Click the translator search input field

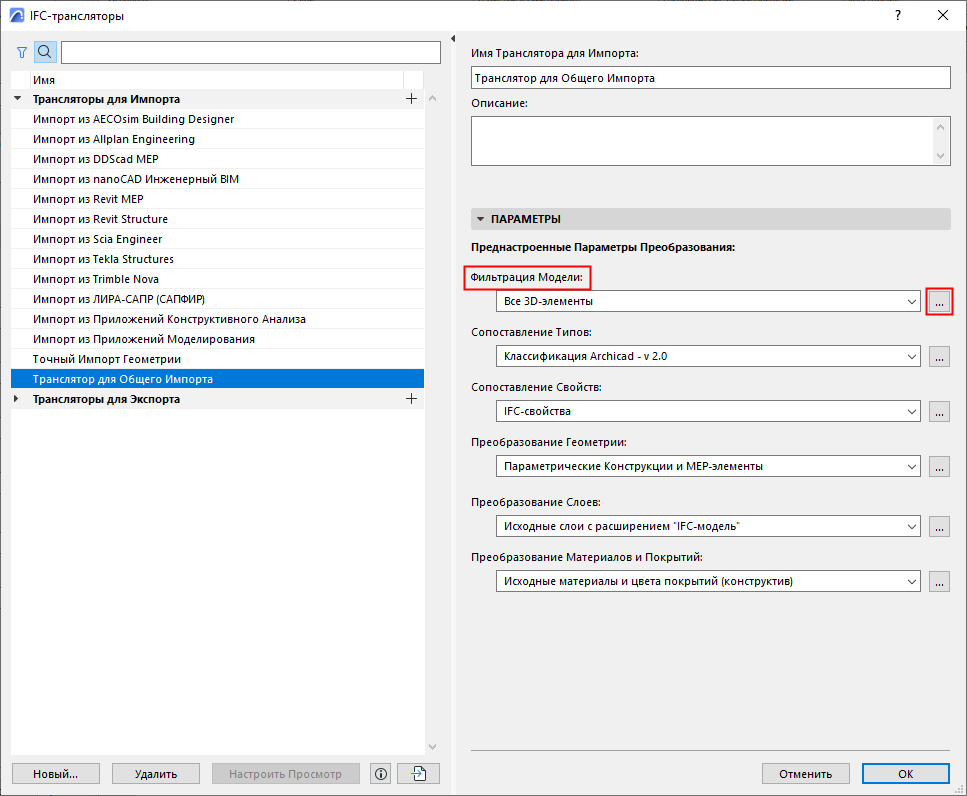(x=251, y=52)
